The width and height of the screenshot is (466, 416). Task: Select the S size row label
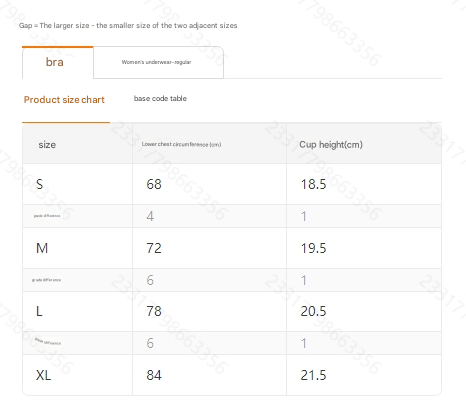pos(39,184)
